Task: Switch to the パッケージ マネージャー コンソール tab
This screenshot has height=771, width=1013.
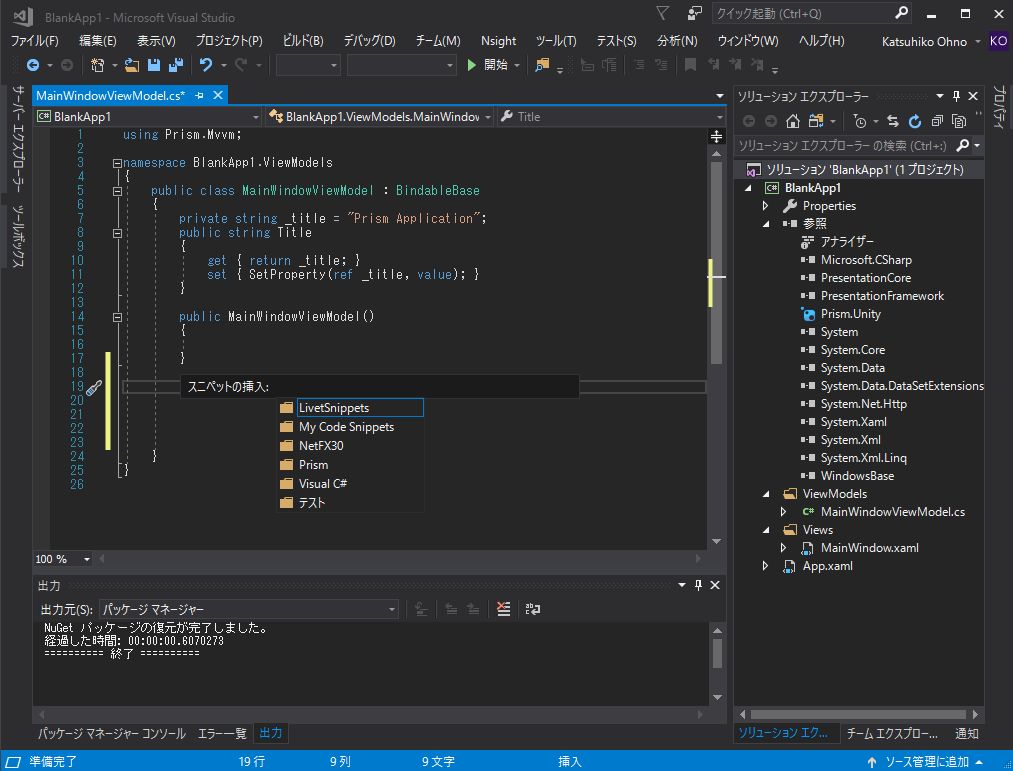Action: coord(112,733)
